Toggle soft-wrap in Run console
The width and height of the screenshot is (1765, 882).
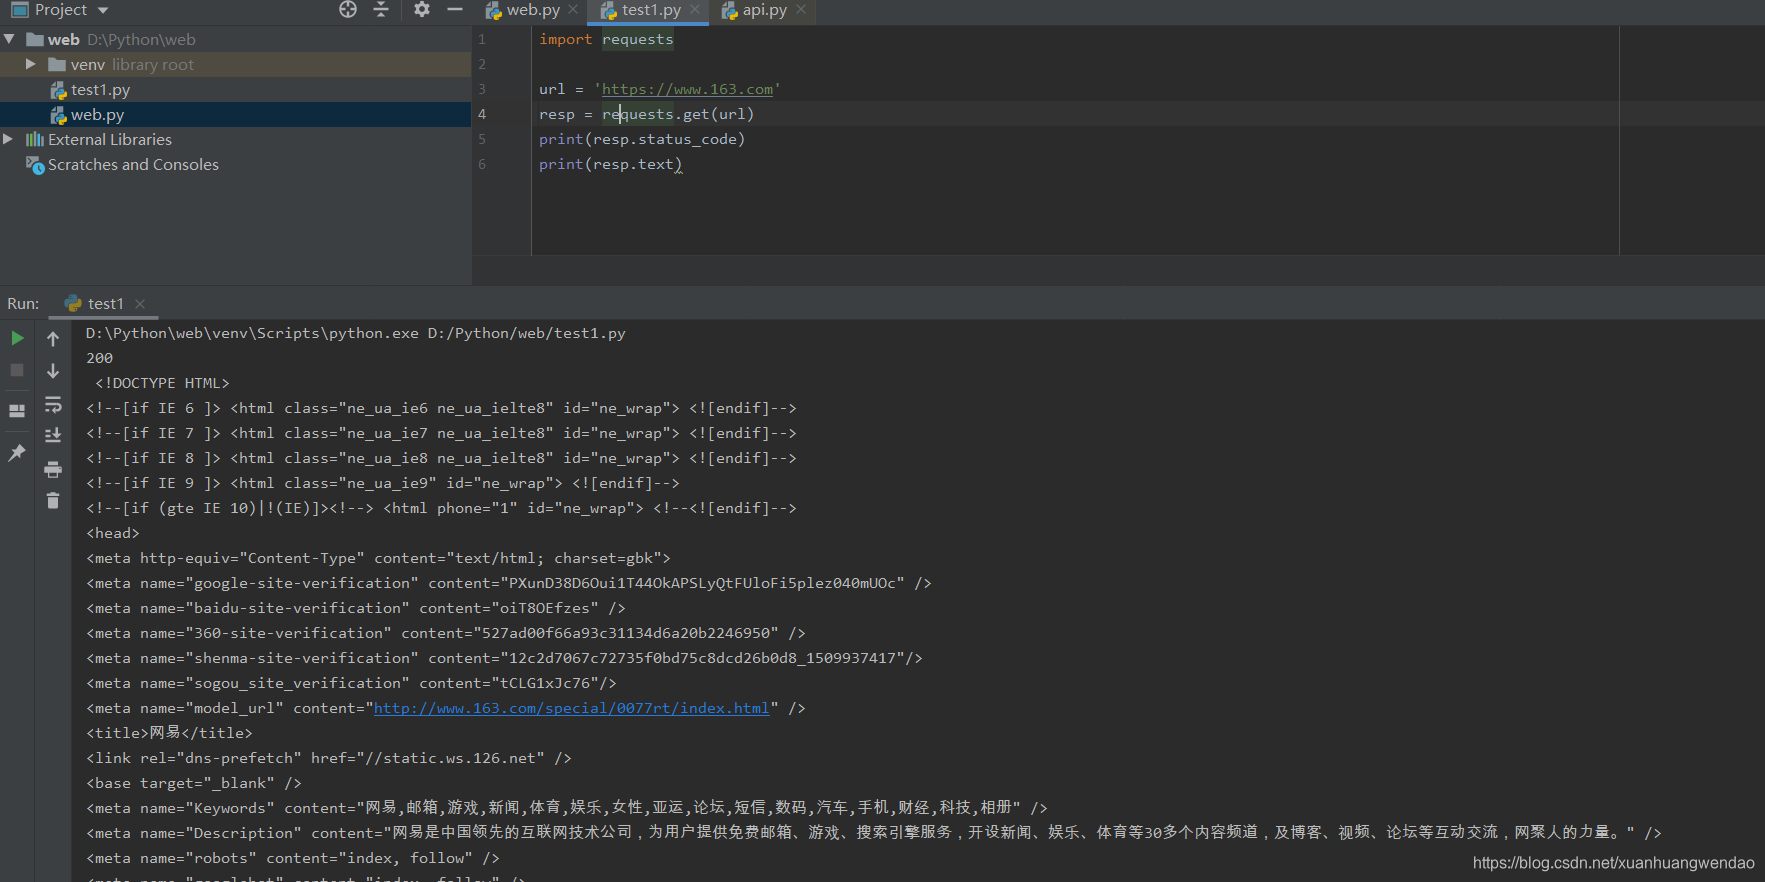(x=53, y=404)
